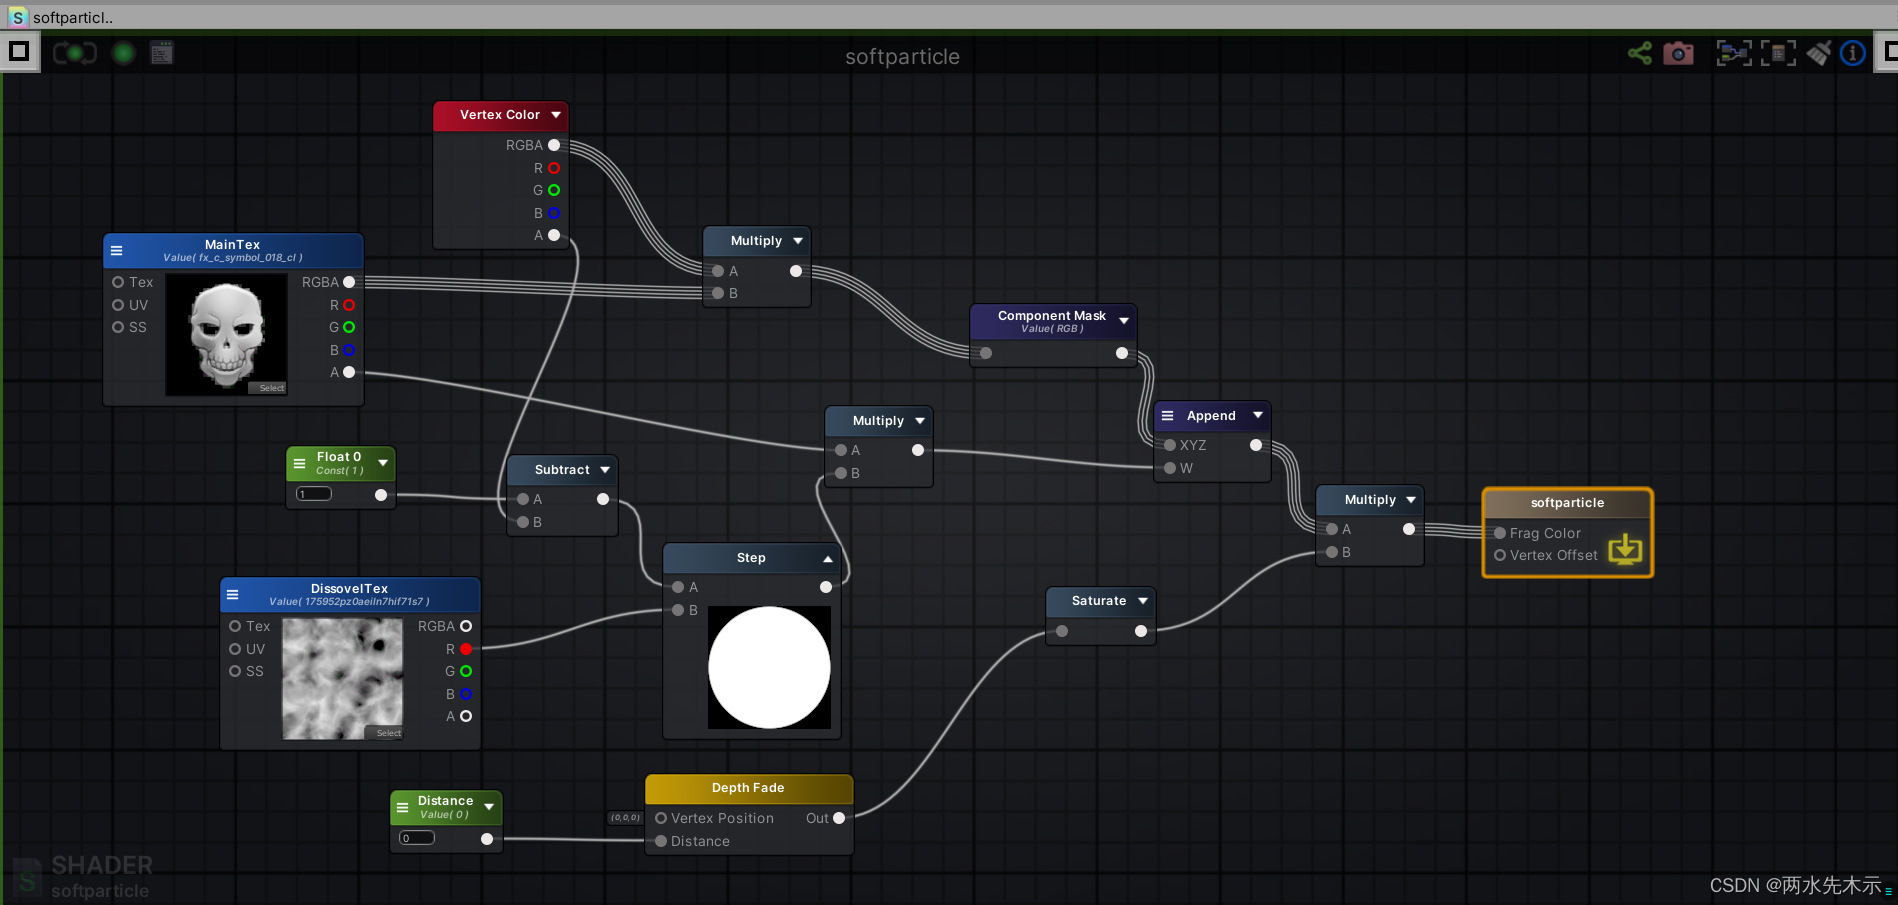Click the DissovelTex Tex input port
The width and height of the screenshot is (1898, 905).
[235, 626]
